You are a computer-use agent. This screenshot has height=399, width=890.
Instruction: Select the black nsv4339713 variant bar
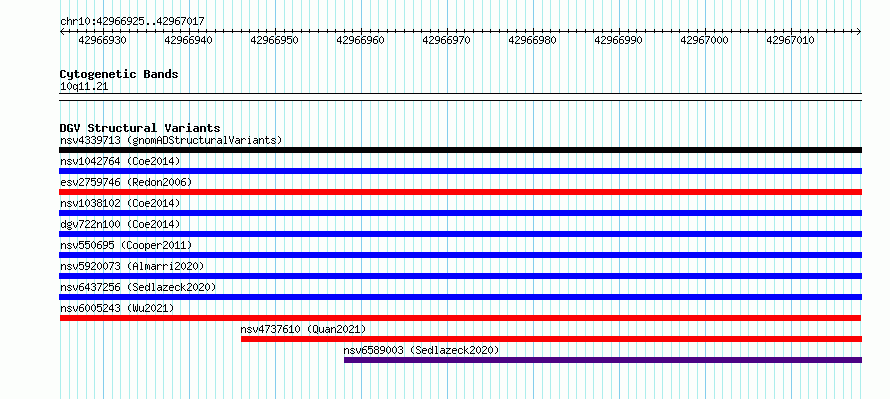coord(461,150)
